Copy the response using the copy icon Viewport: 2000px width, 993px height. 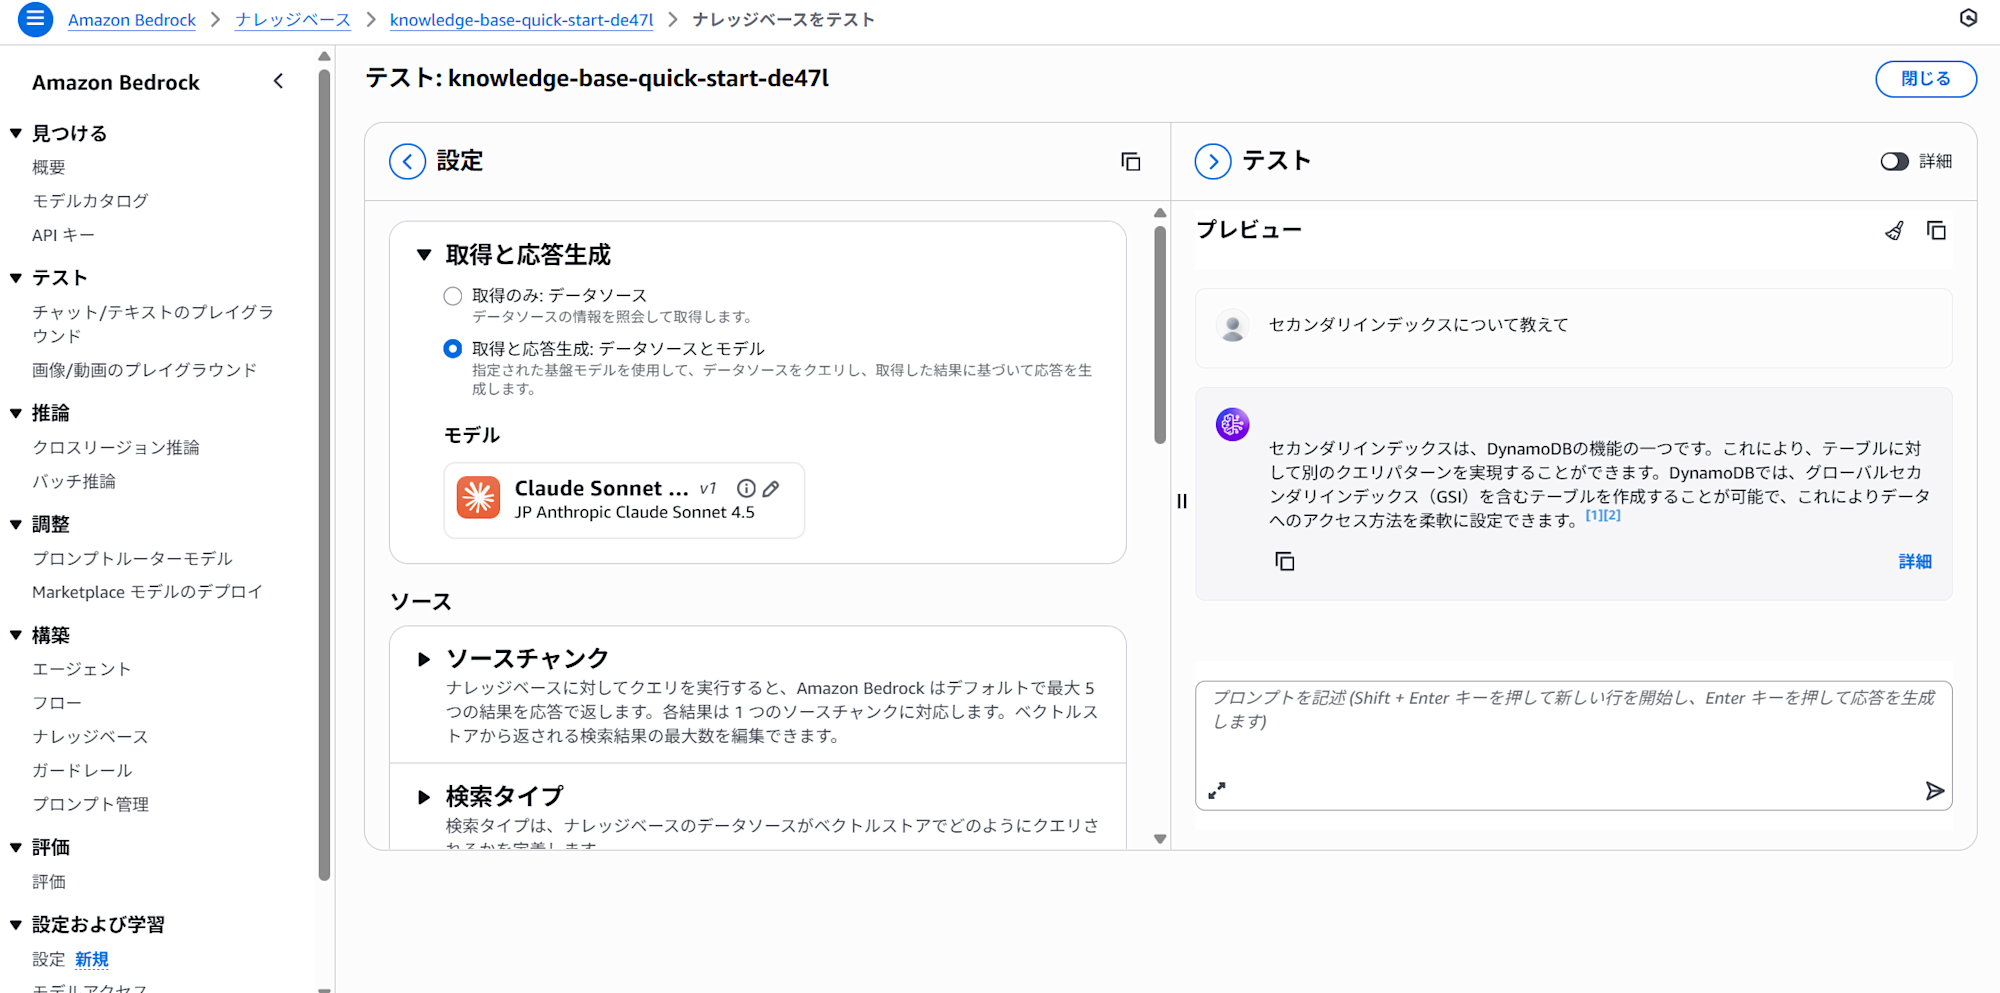click(1285, 562)
